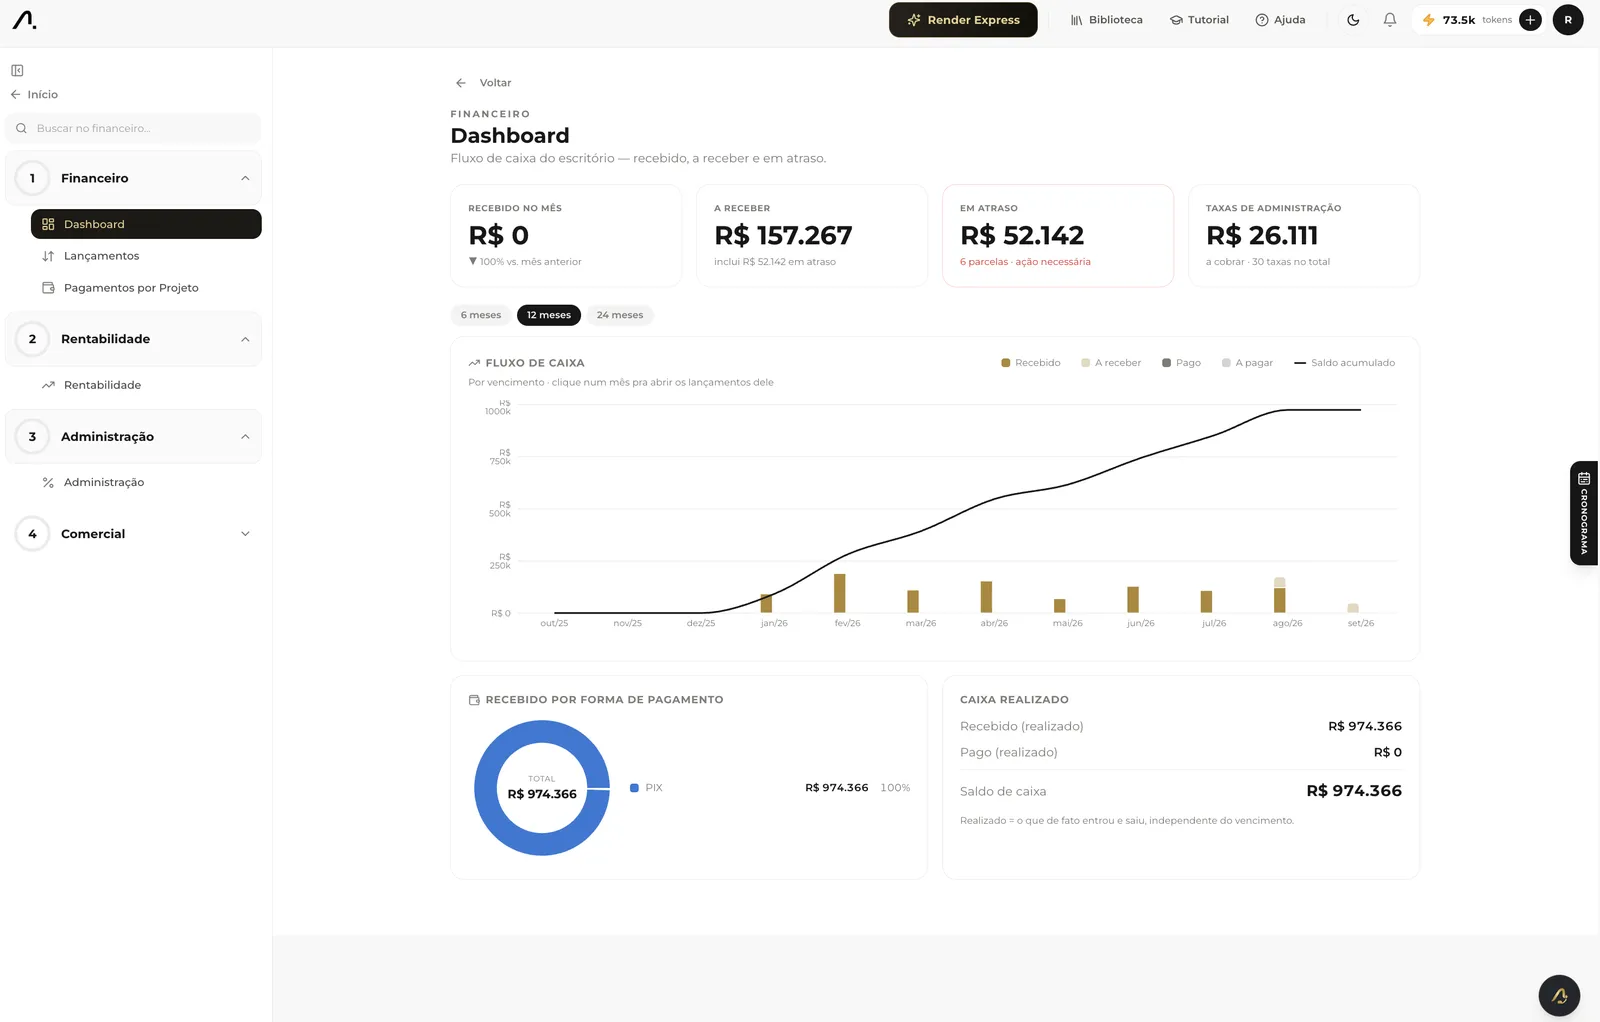Open Lançamentos in sidebar menu

click(x=146, y=256)
